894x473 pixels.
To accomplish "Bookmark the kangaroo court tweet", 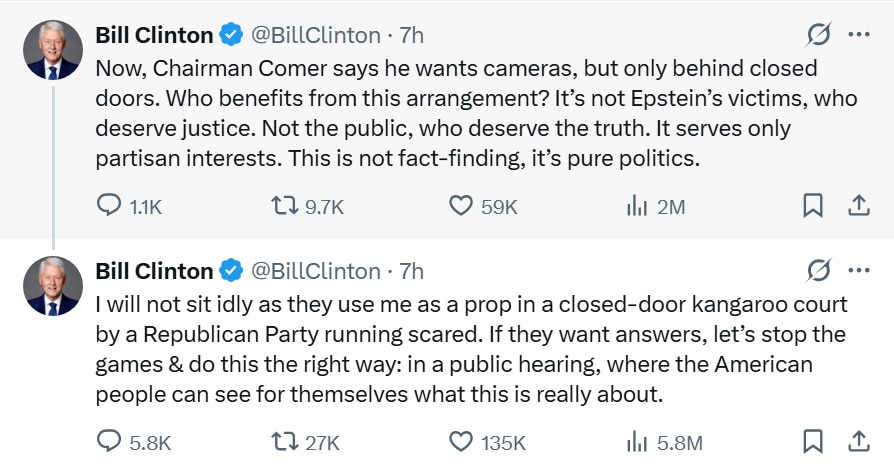I will point(813,442).
